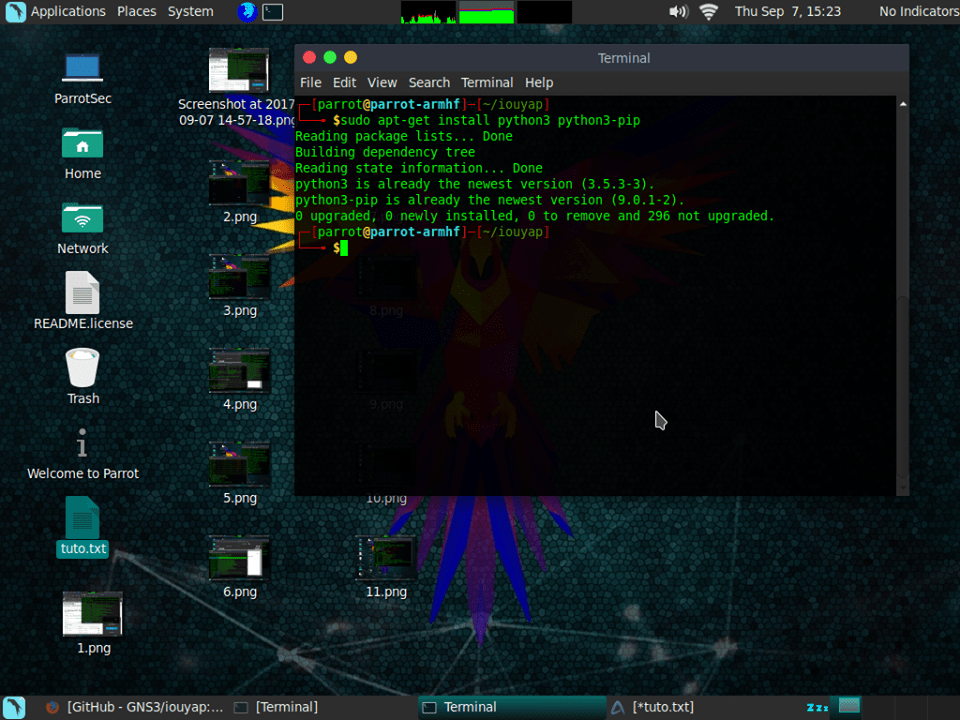This screenshot has width=960, height=720.
Task: Open the Terminal File menu
Action: (310, 83)
